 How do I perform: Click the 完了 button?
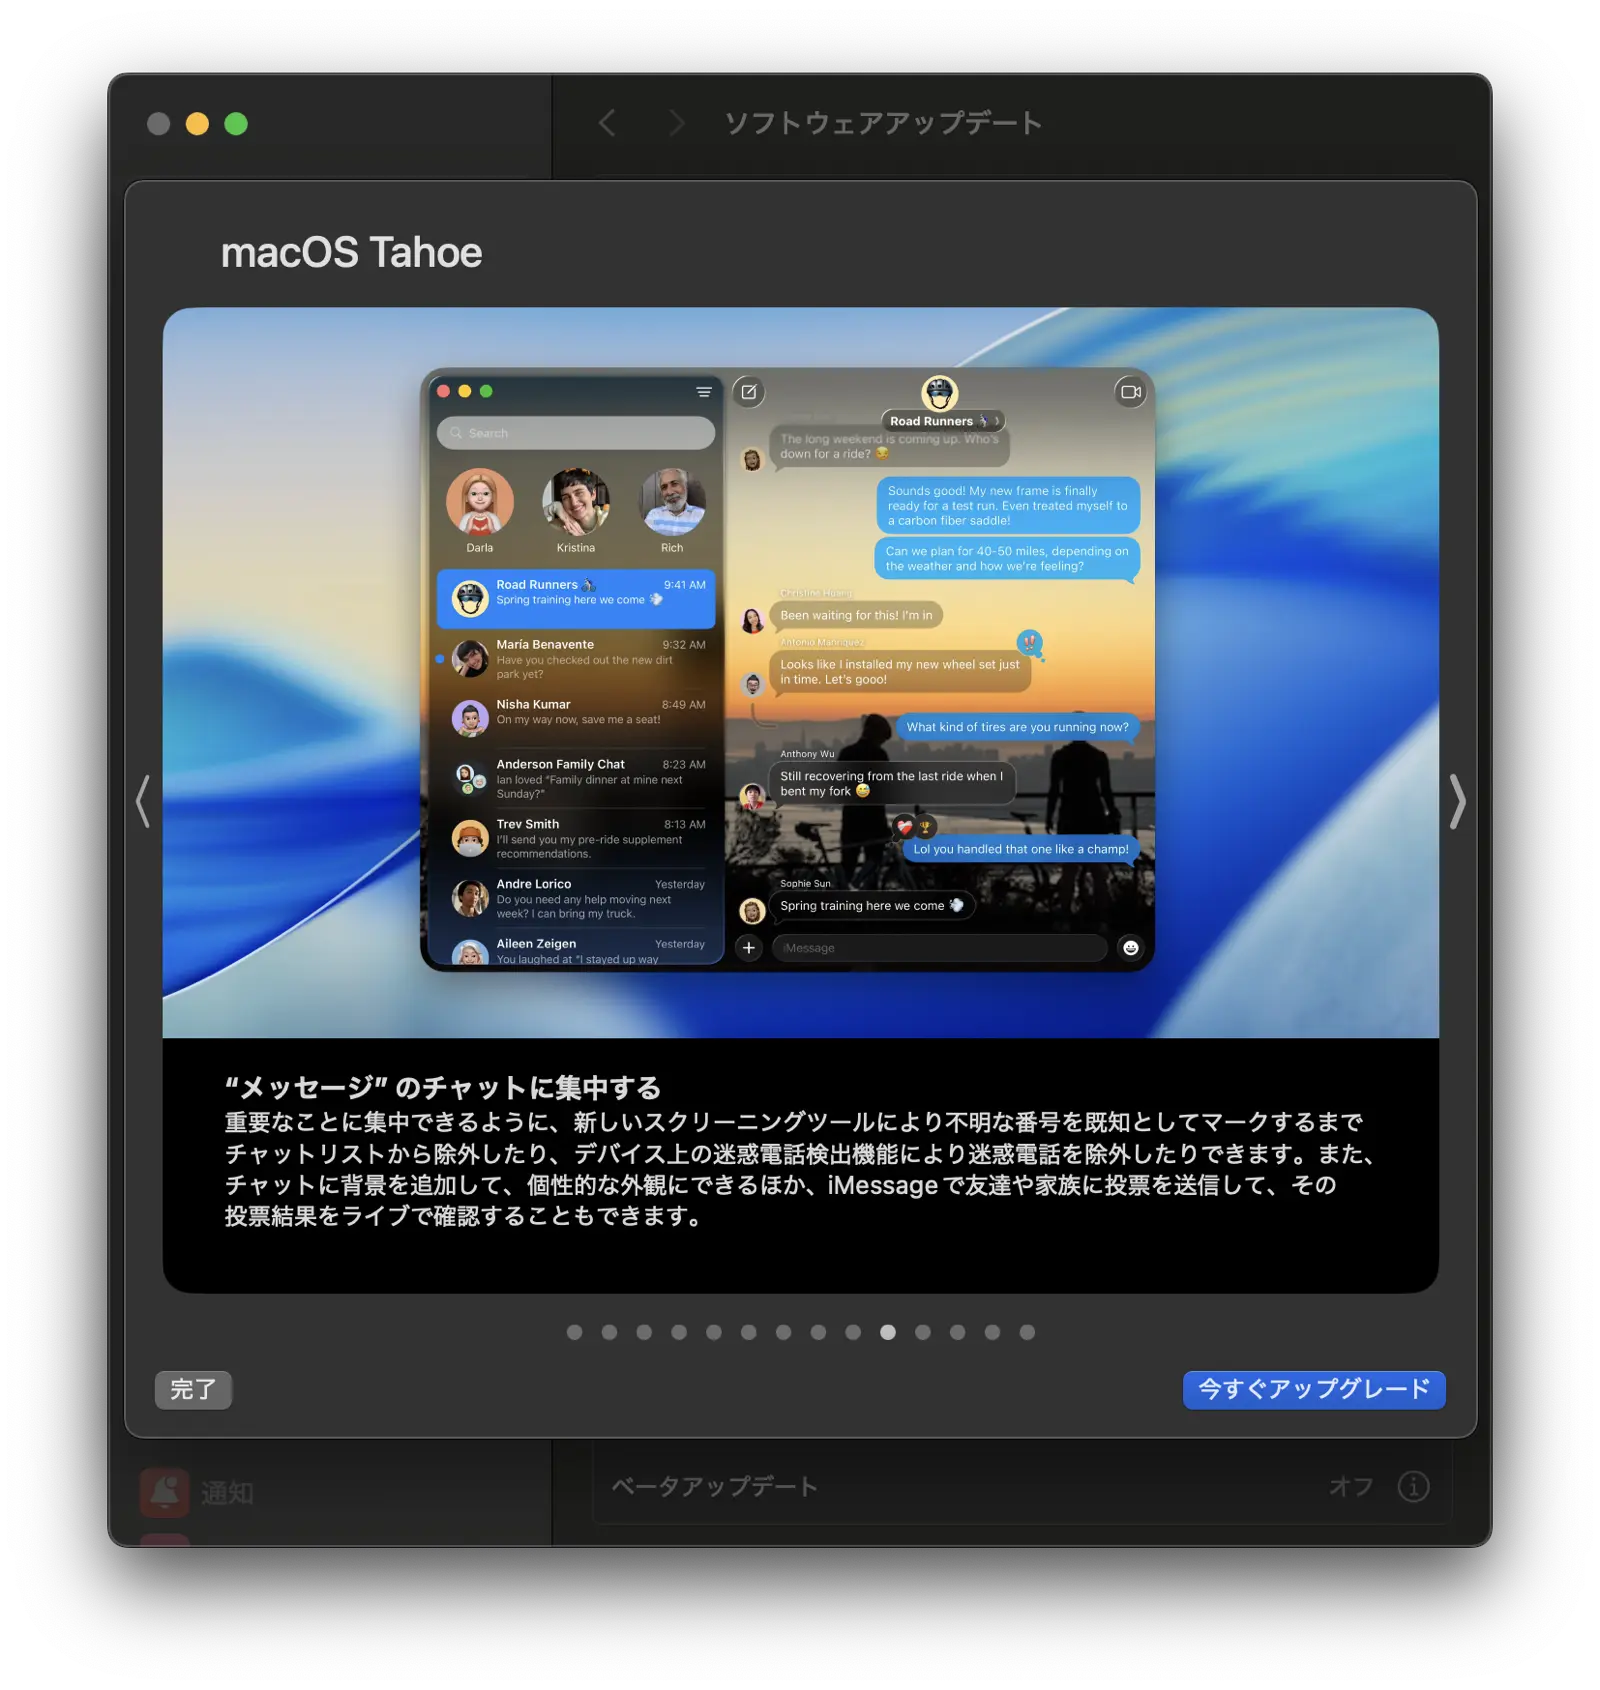(x=193, y=1389)
